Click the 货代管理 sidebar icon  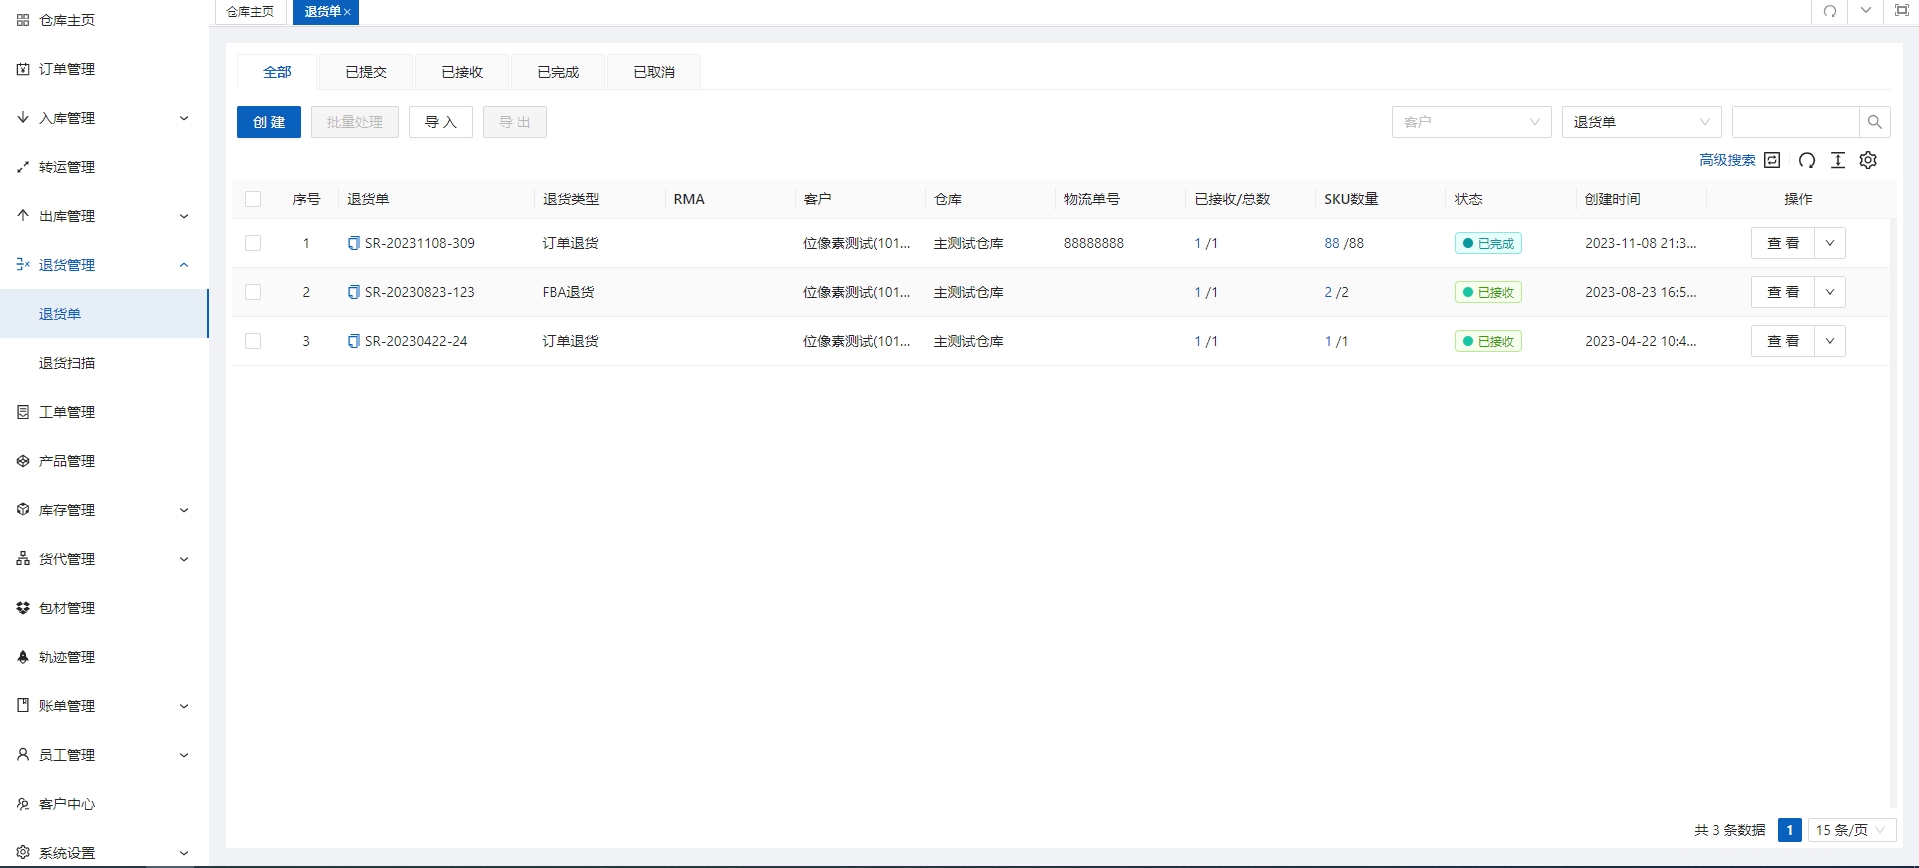click(23, 559)
